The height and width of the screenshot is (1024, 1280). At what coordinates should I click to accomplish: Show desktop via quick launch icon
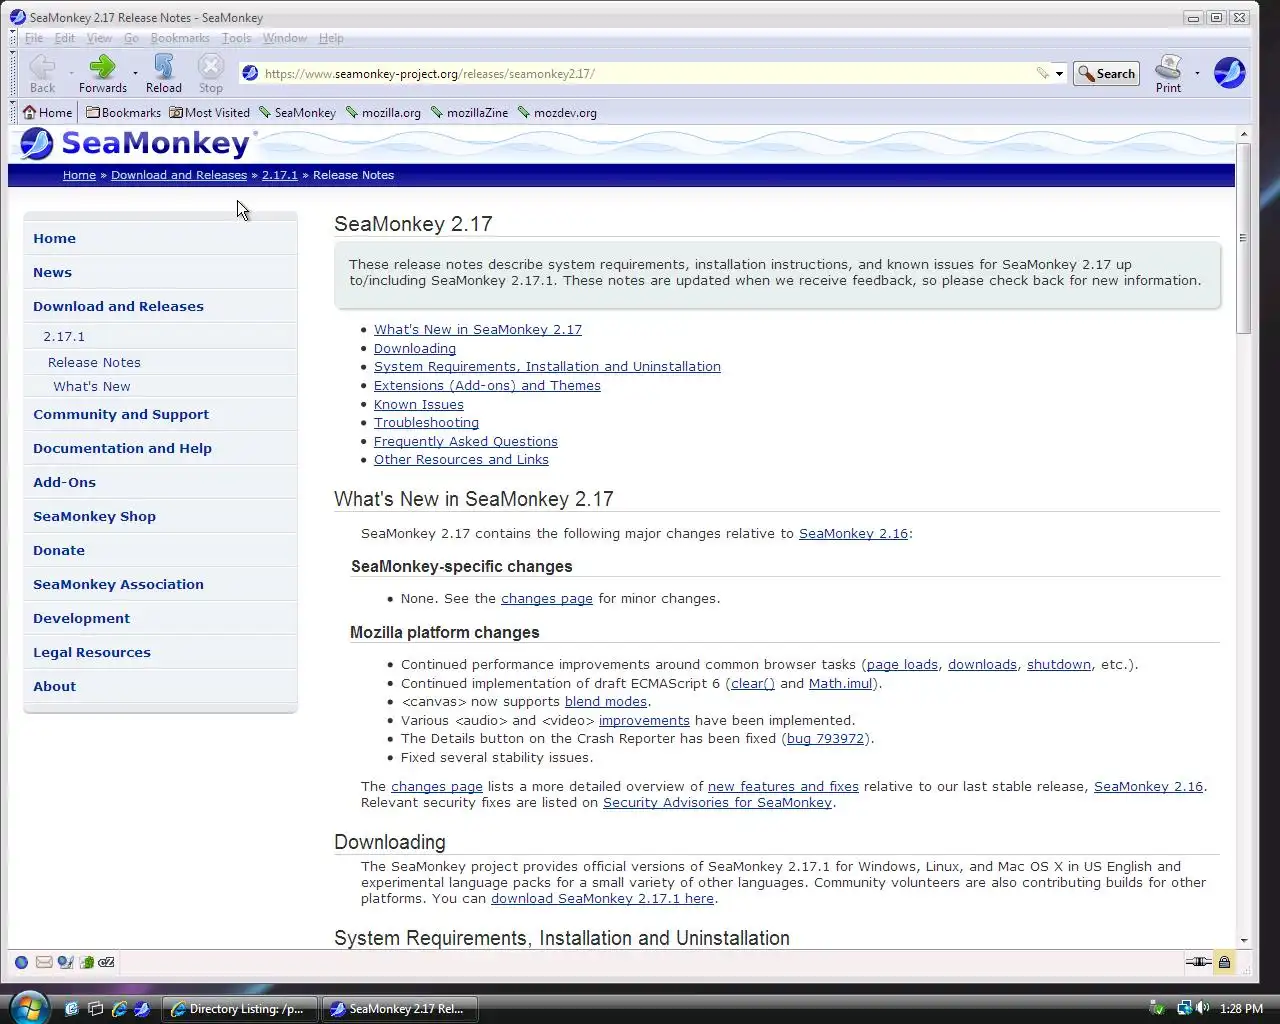coord(72,1009)
